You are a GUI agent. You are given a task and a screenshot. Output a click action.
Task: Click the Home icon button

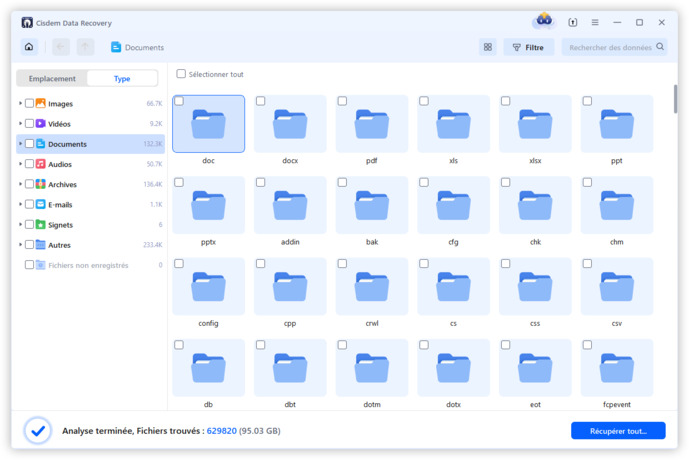(29, 47)
